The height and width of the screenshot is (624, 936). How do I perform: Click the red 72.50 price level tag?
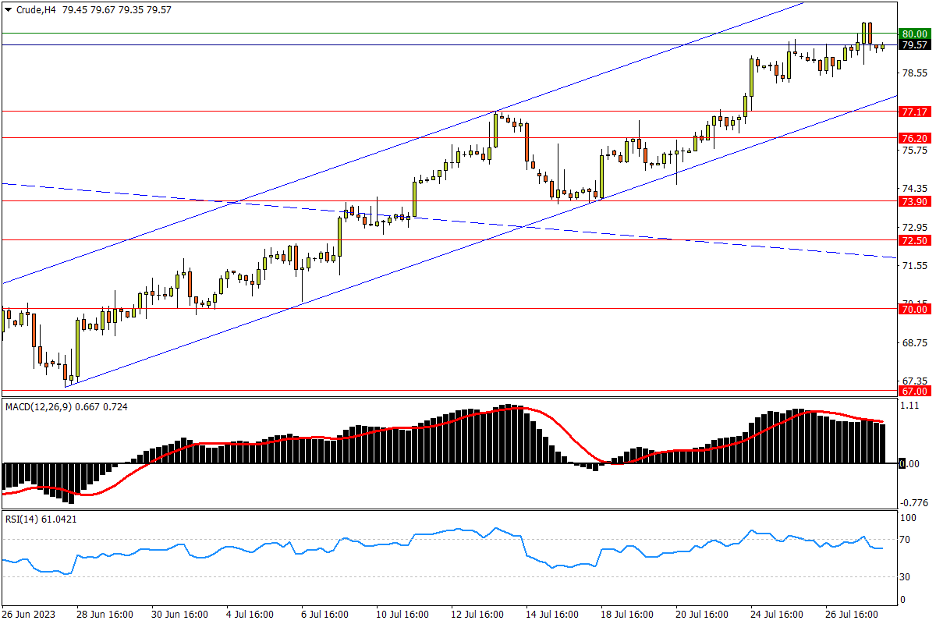pyautogui.click(x=915, y=240)
